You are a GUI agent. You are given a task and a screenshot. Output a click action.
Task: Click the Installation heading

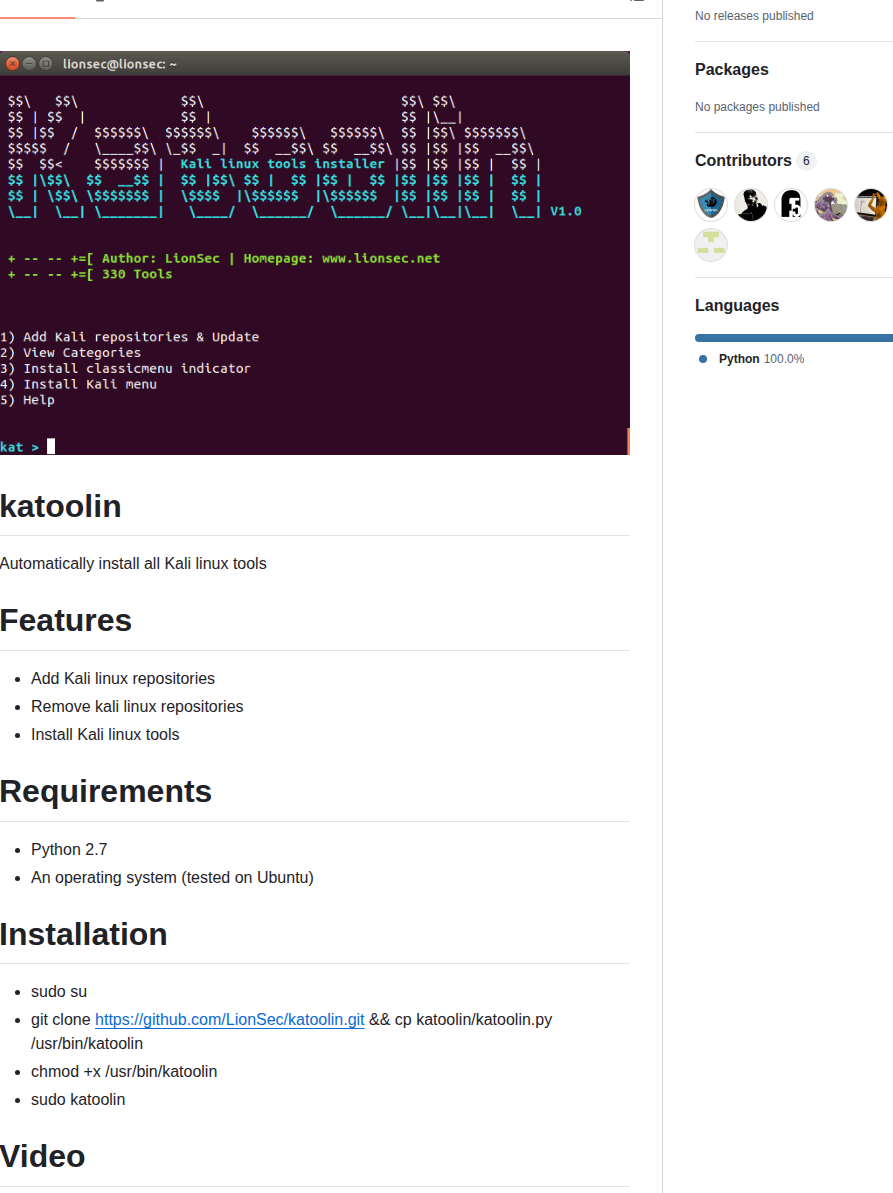[x=84, y=934]
